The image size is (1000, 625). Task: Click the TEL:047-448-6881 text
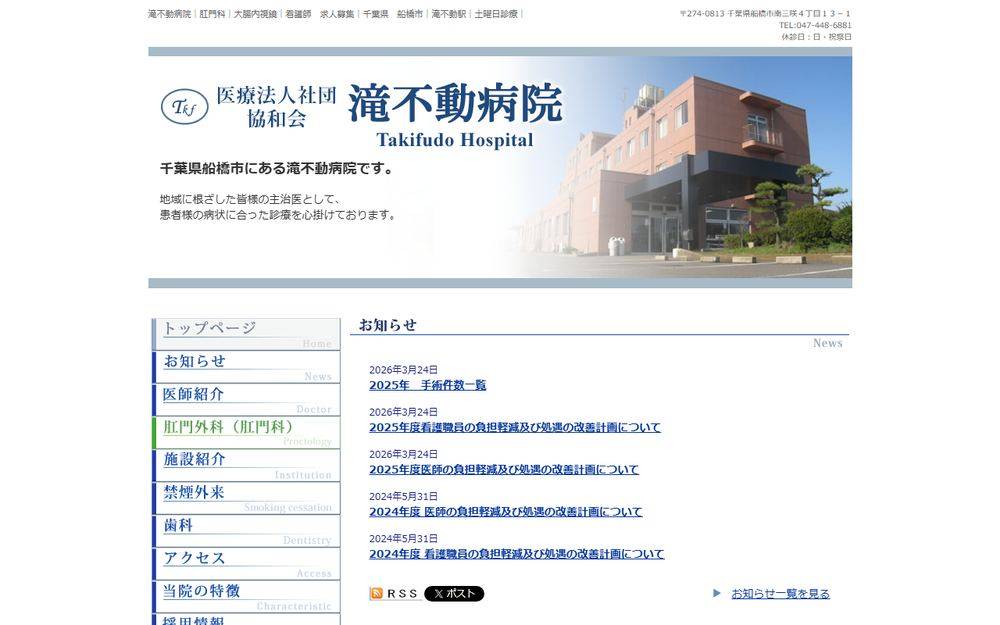[x=815, y=26]
